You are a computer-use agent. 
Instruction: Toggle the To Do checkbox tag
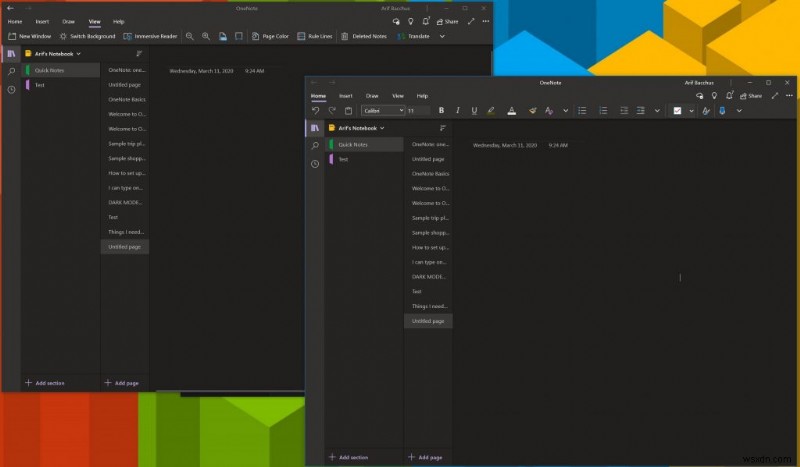(x=677, y=110)
